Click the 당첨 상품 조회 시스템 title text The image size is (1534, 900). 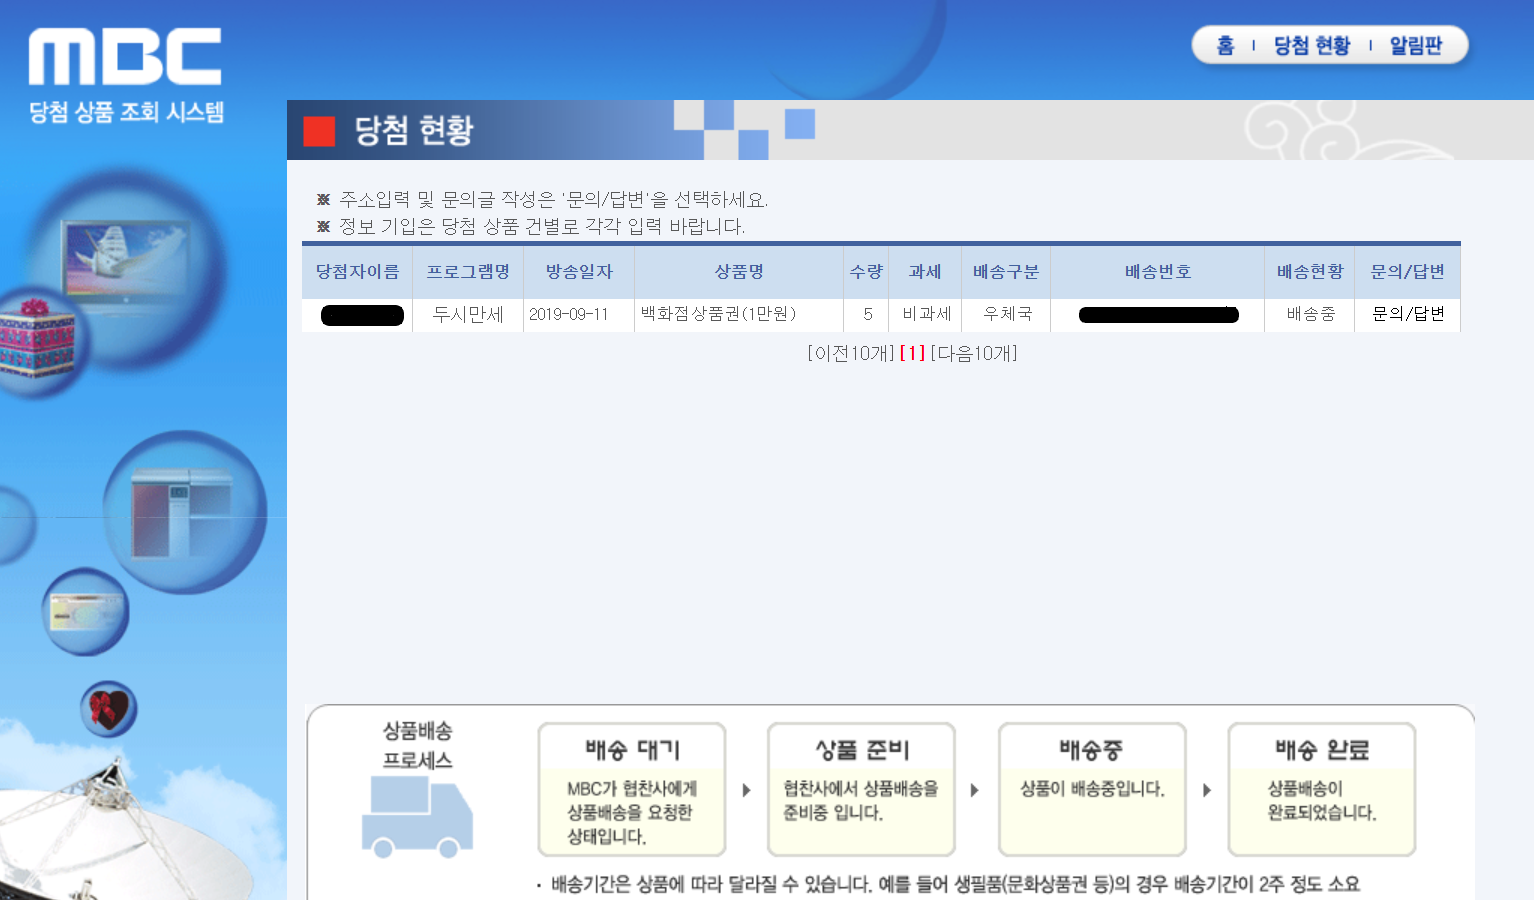tap(126, 112)
